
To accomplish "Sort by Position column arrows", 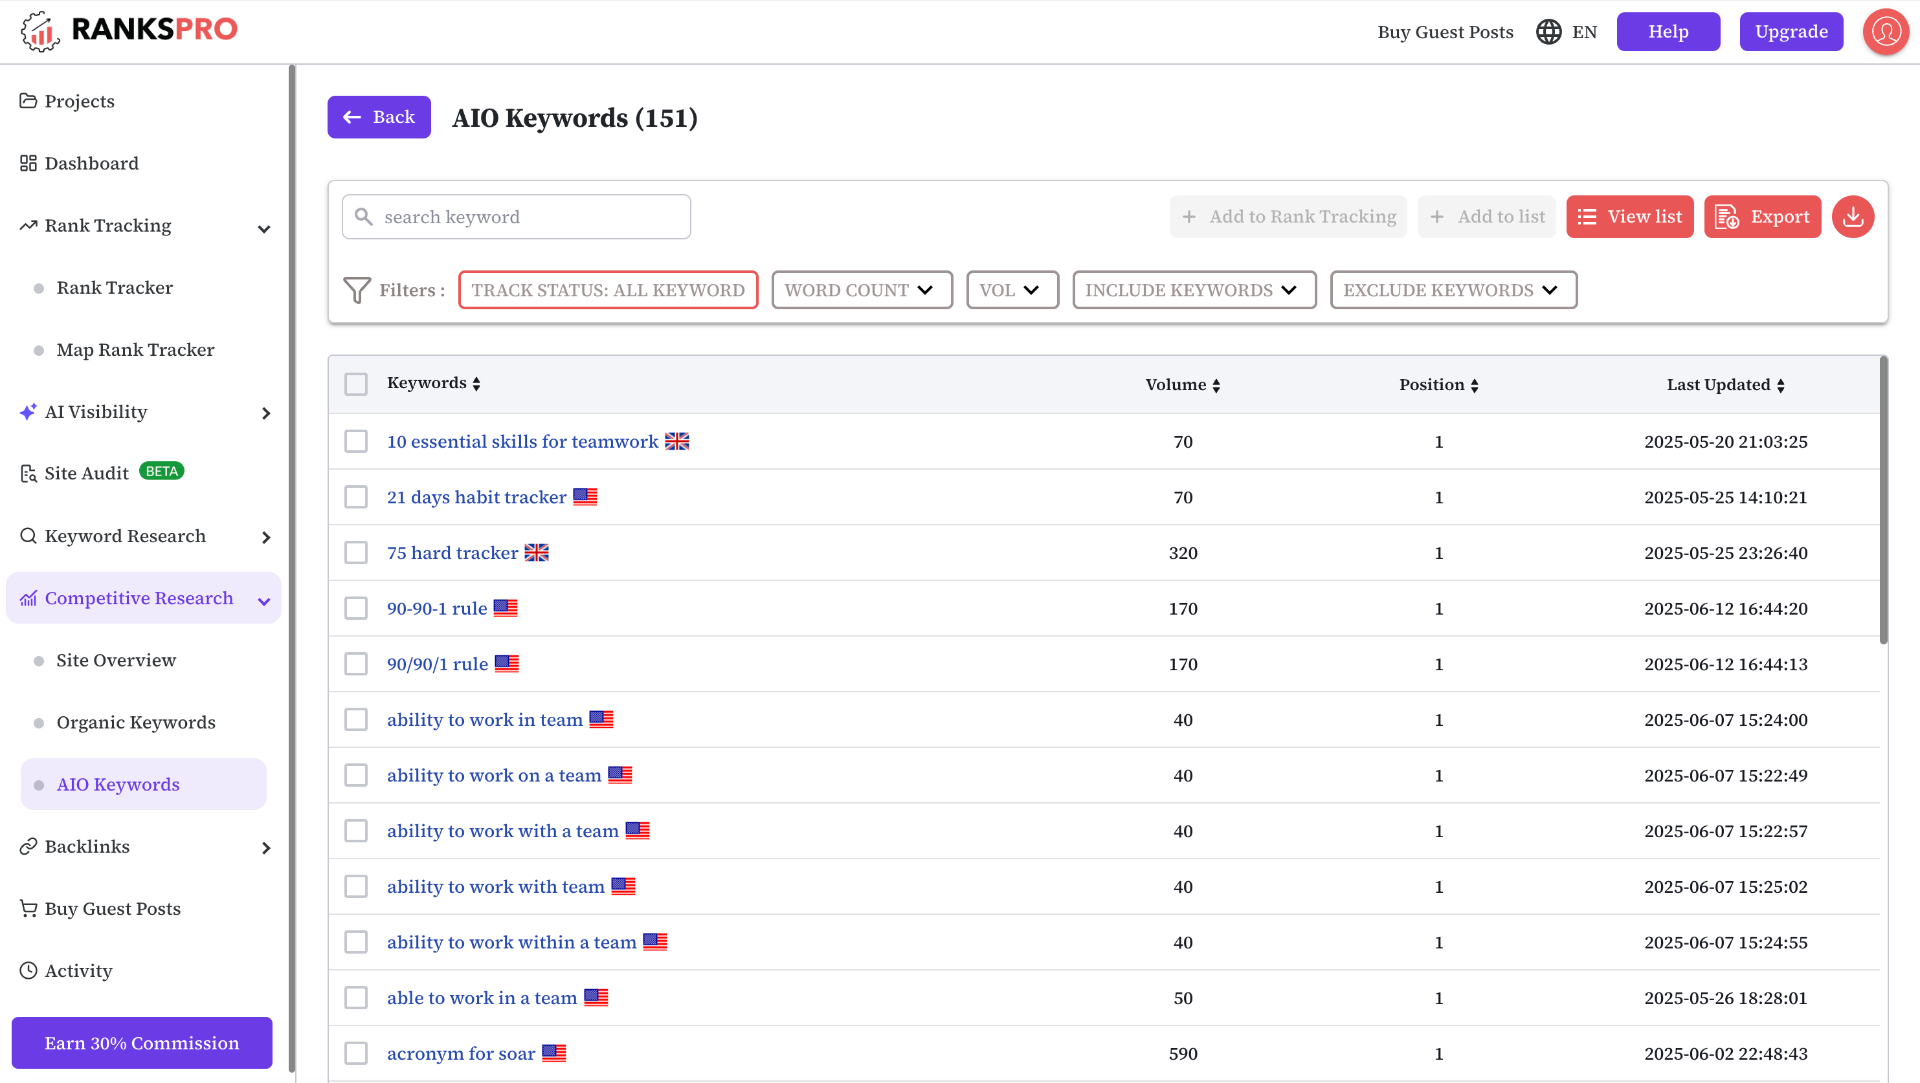I will pyautogui.click(x=1474, y=386).
